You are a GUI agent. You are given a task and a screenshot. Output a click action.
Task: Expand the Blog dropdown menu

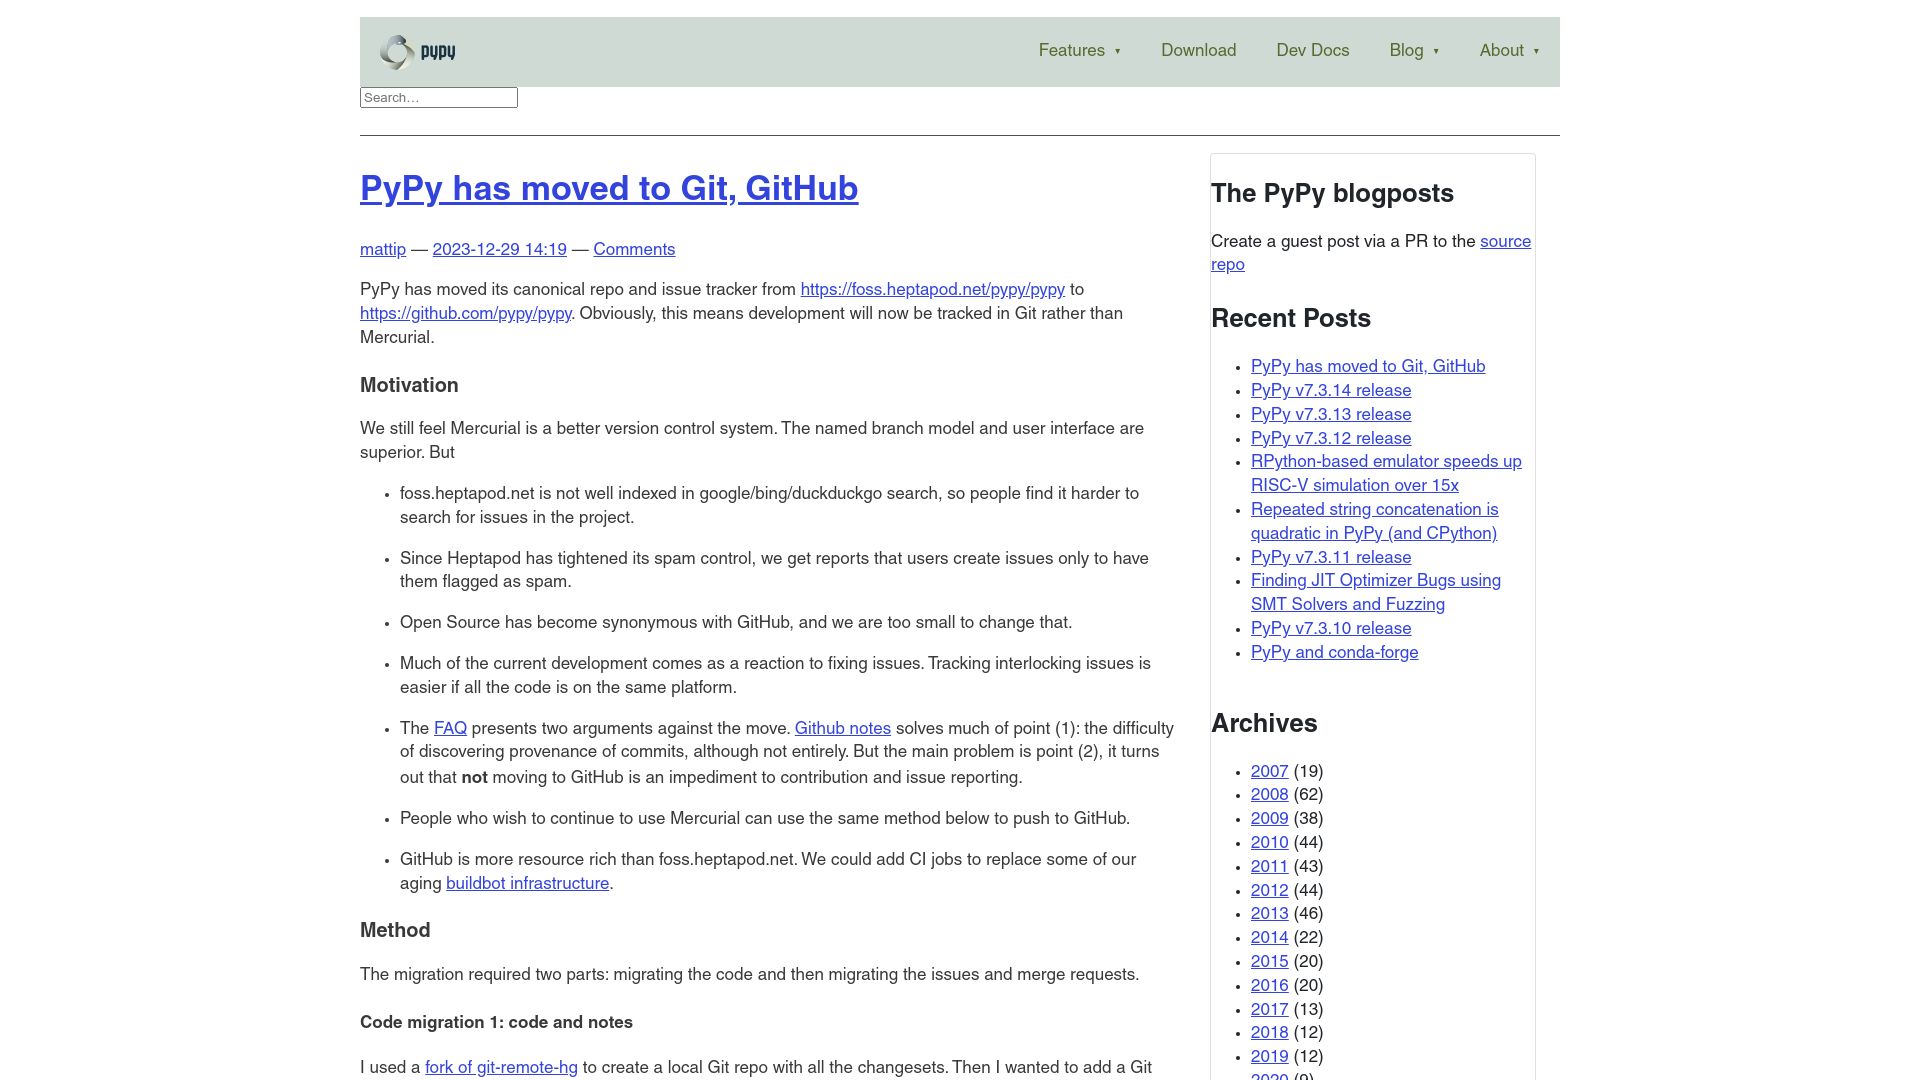(1414, 51)
